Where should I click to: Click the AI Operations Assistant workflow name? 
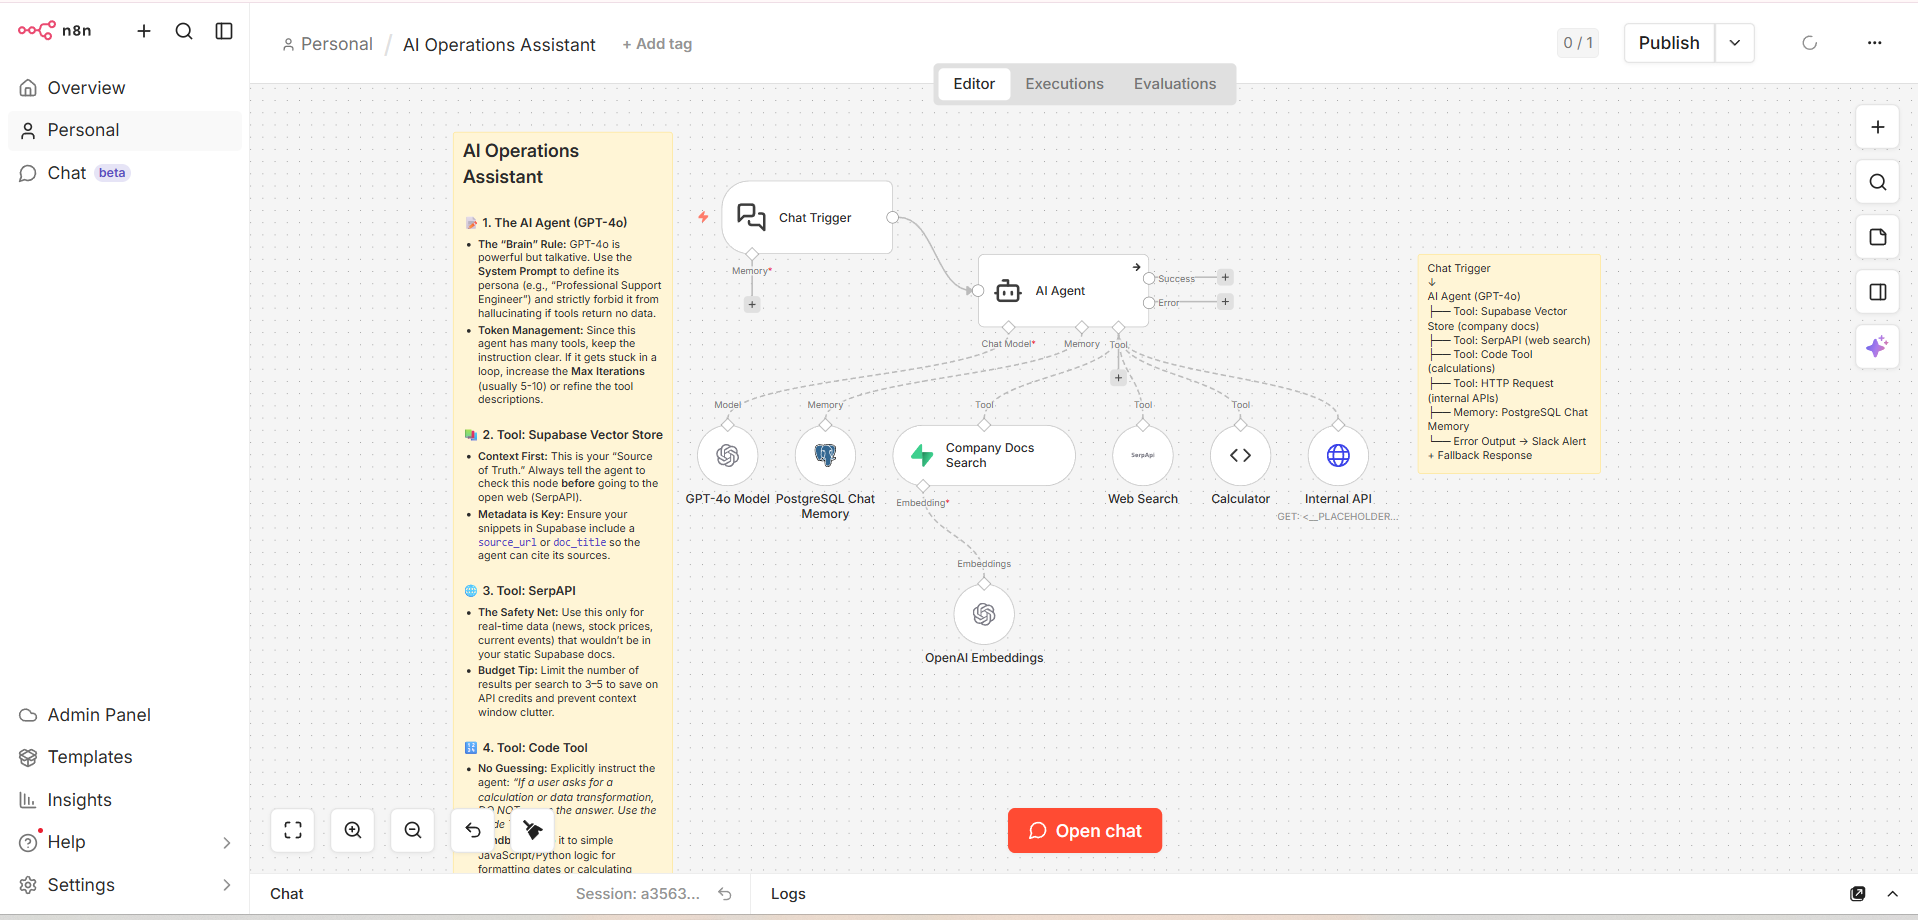[x=499, y=45]
